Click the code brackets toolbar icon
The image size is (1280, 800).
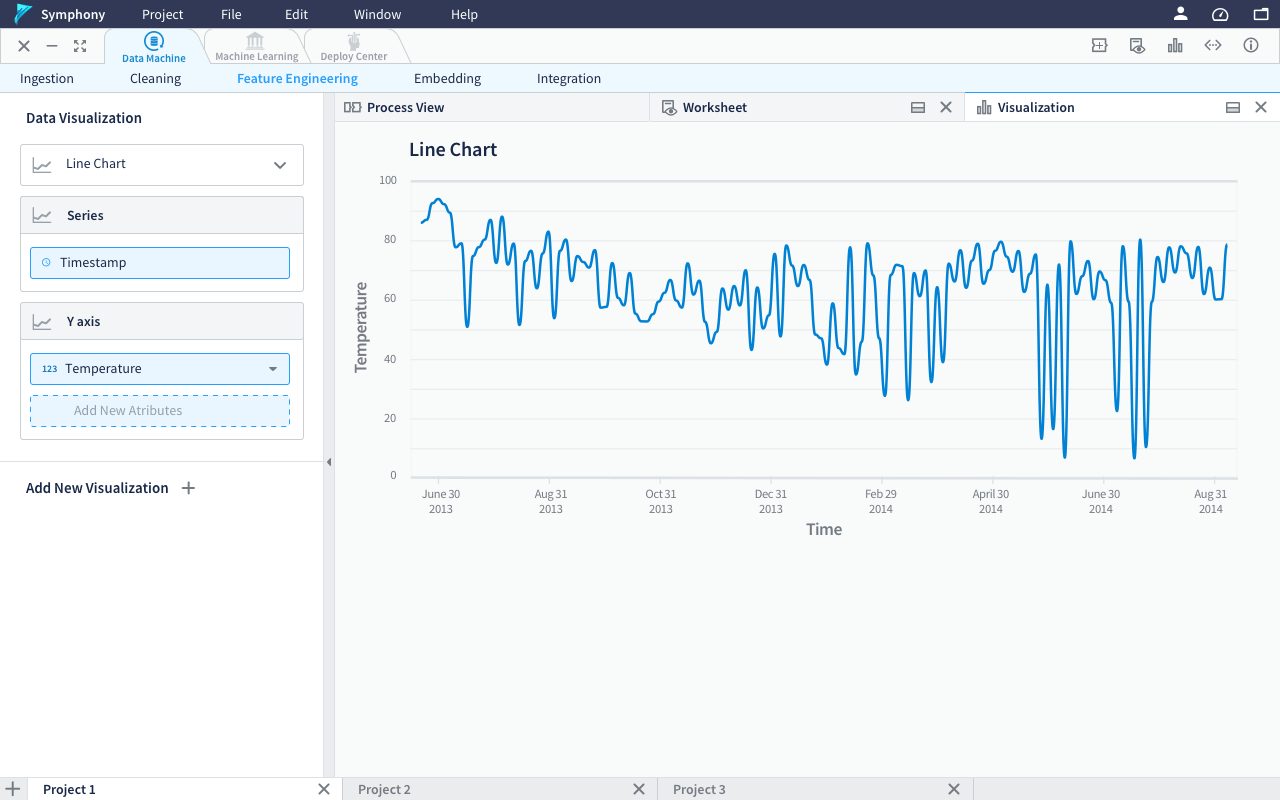coord(1213,45)
